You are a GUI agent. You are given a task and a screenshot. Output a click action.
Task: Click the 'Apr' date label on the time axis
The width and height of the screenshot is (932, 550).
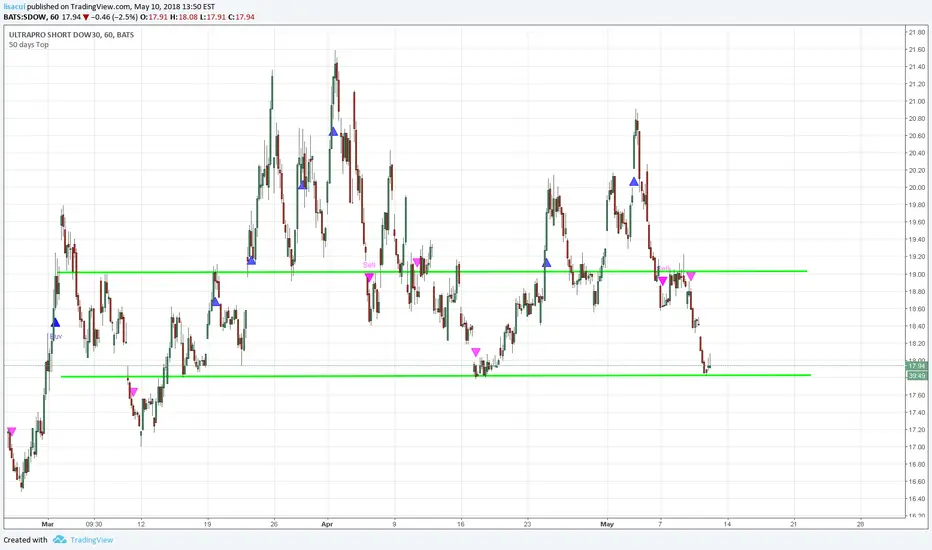click(x=327, y=524)
